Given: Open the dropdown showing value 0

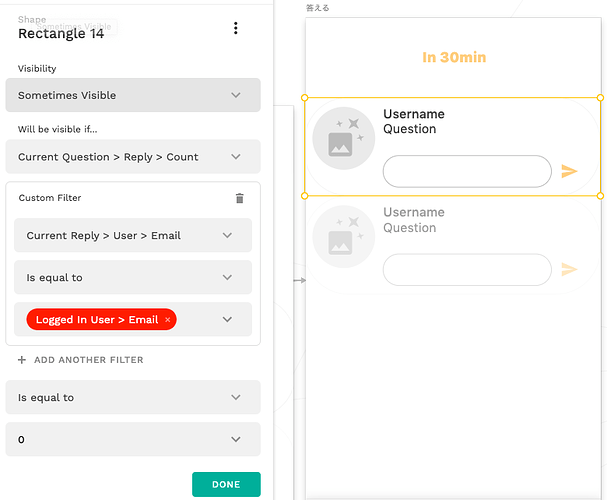Looking at the screenshot, I should pos(133,439).
